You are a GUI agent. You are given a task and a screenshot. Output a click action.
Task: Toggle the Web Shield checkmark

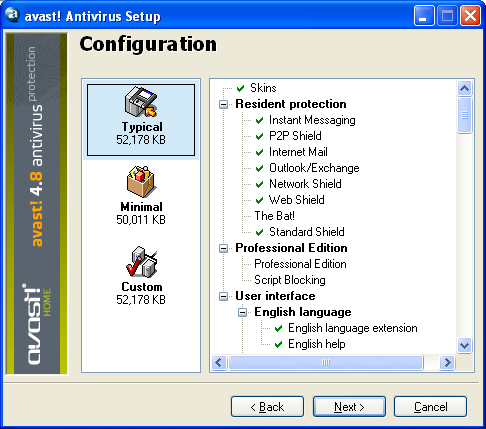pos(260,200)
